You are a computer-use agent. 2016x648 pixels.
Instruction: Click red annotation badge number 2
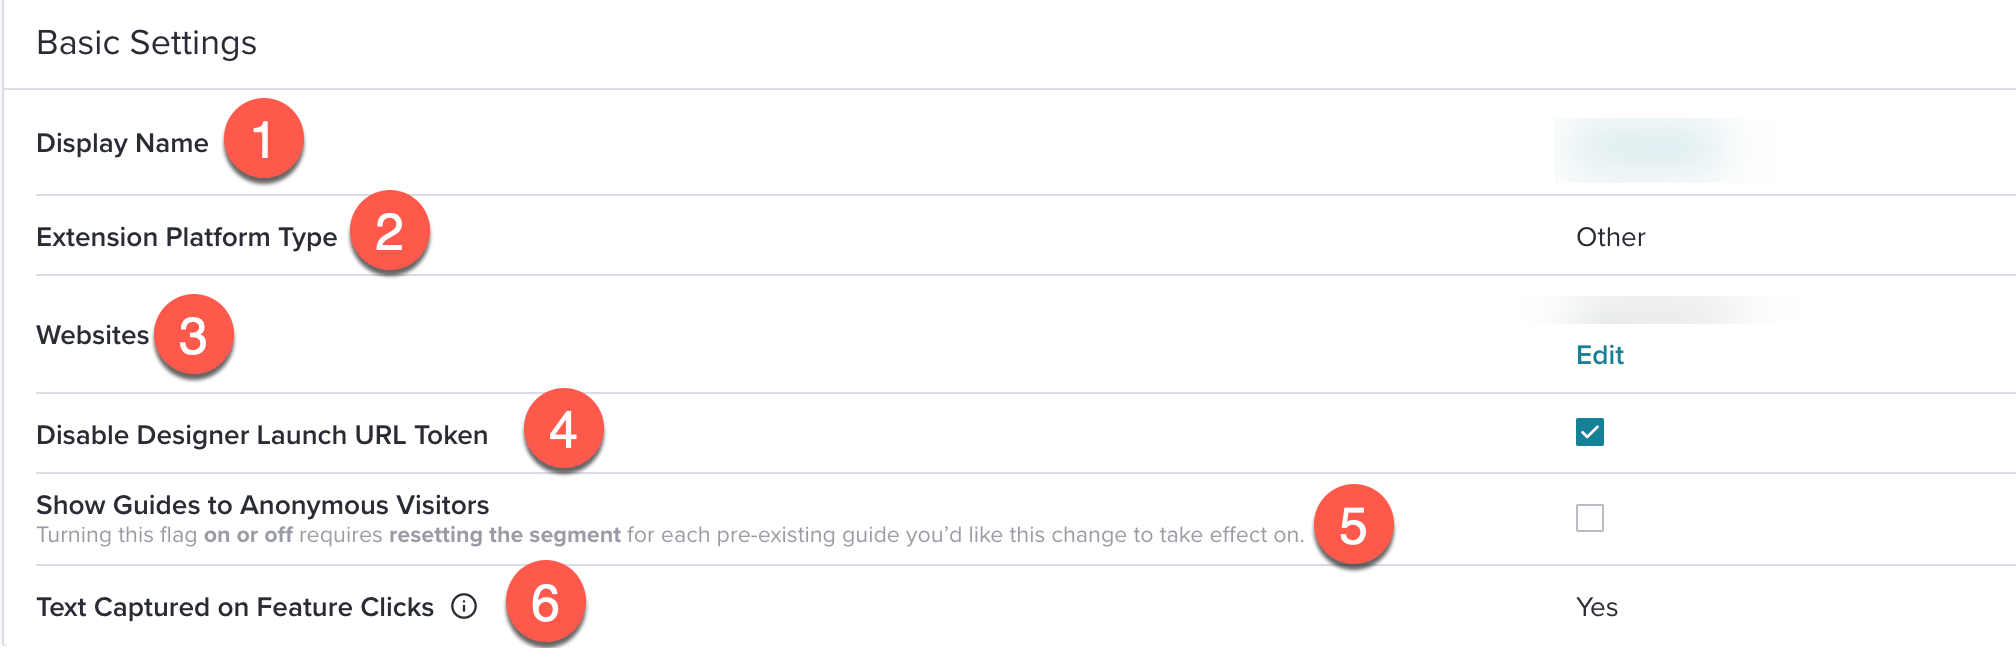[x=389, y=231]
